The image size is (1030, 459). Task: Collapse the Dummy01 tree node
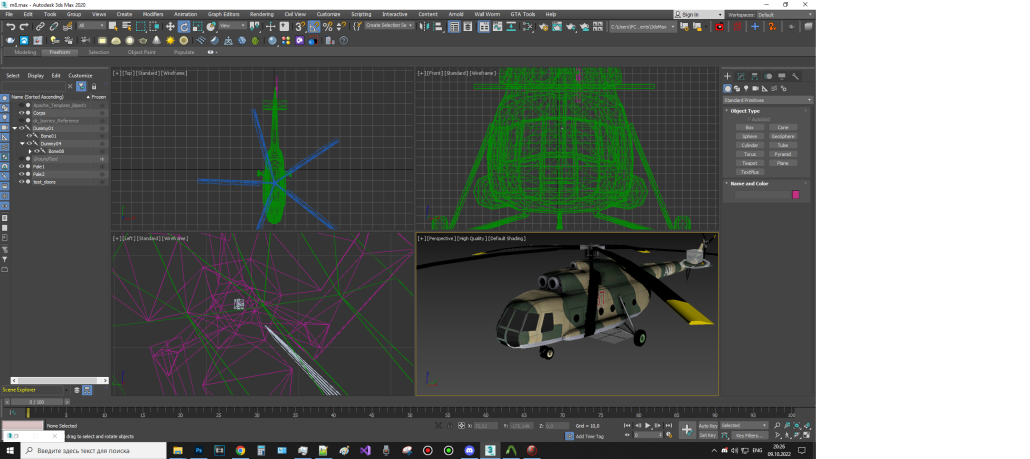(15, 128)
